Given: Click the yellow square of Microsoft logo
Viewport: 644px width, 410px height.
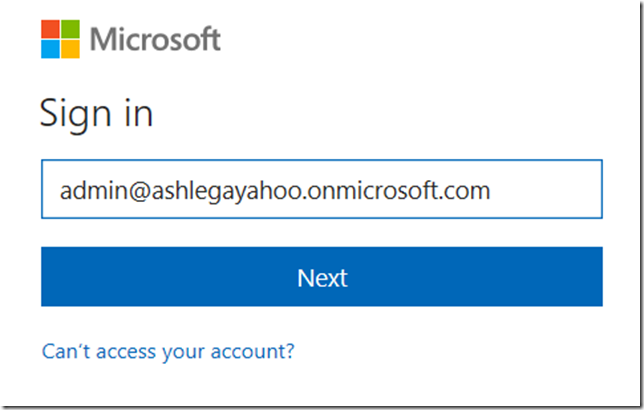Looking at the screenshot, I should click(70, 49).
